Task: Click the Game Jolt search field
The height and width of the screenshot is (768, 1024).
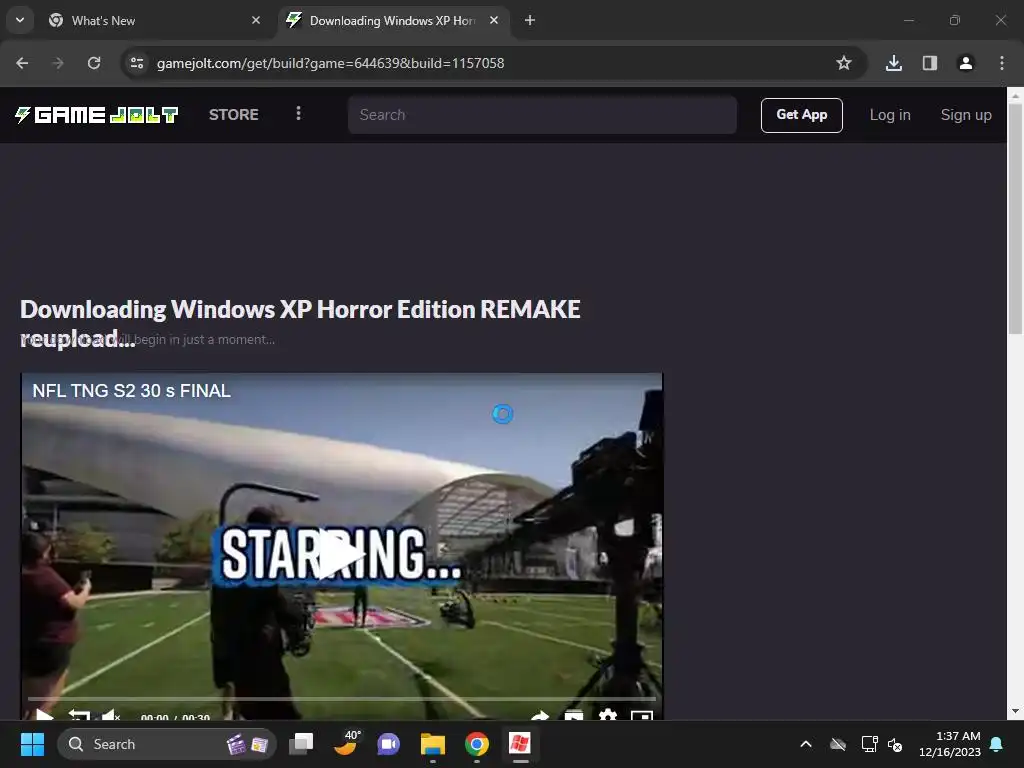Action: pos(542,115)
